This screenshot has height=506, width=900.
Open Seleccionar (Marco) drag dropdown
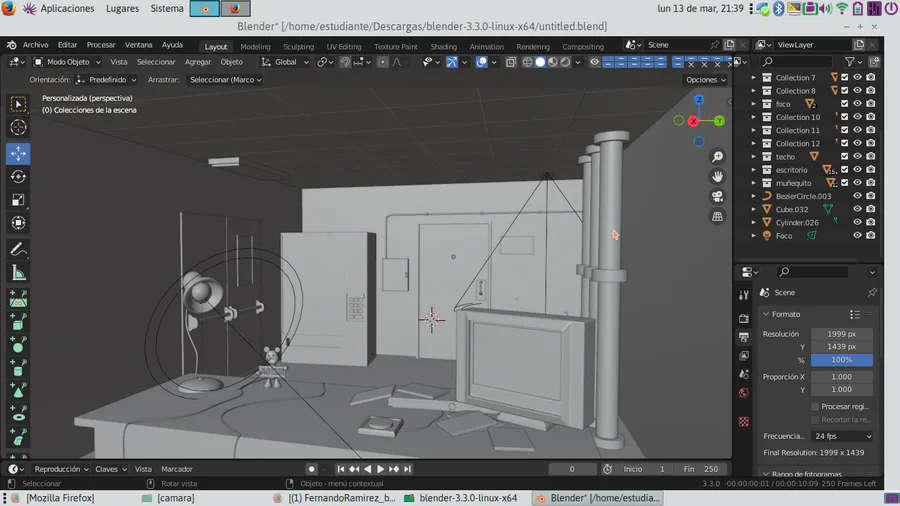click(224, 80)
